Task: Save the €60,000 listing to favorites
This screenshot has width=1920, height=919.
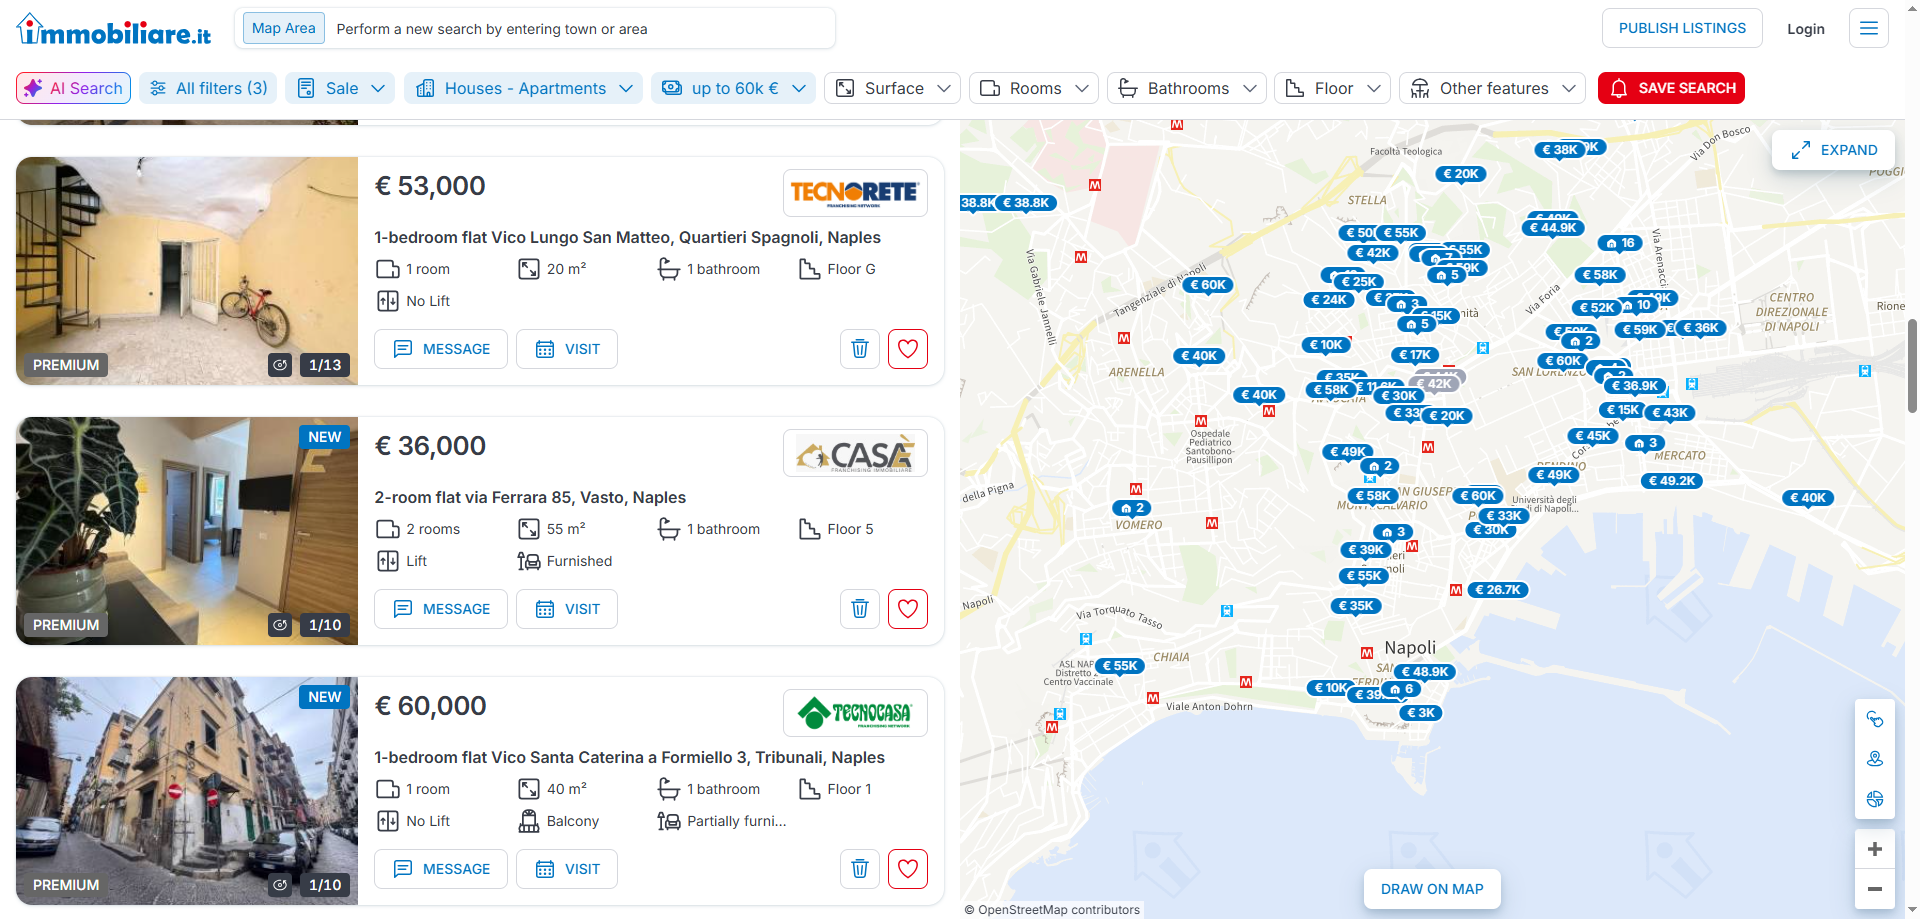Action: click(908, 869)
